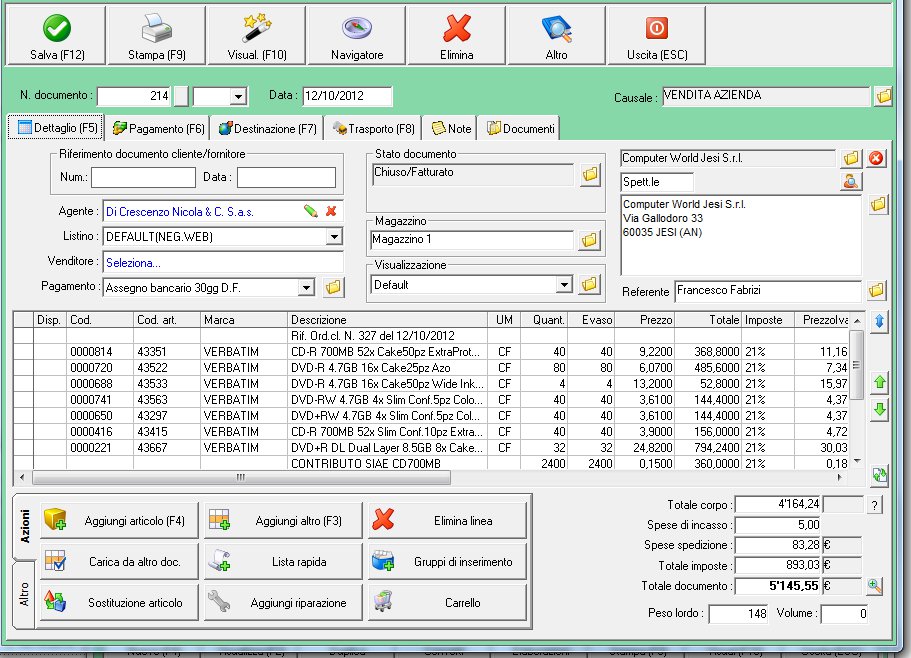Viewport: 911px width, 658px height.
Task: Clear agent with red X icon
Action: pyautogui.click(x=331, y=211)
